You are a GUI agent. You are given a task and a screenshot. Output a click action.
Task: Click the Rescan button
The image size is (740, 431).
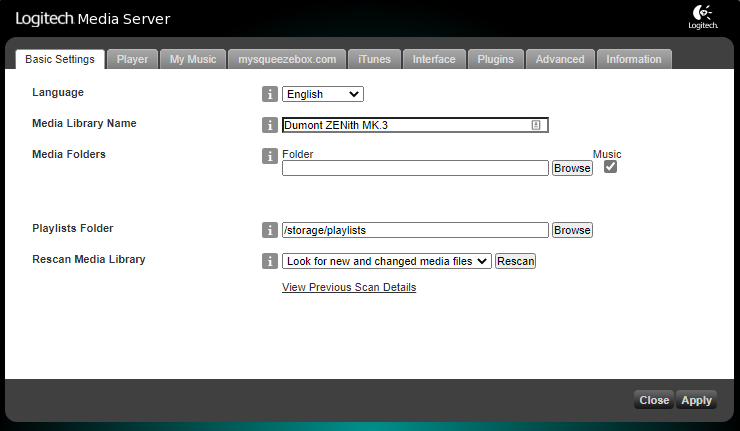(x=515, y=261)
